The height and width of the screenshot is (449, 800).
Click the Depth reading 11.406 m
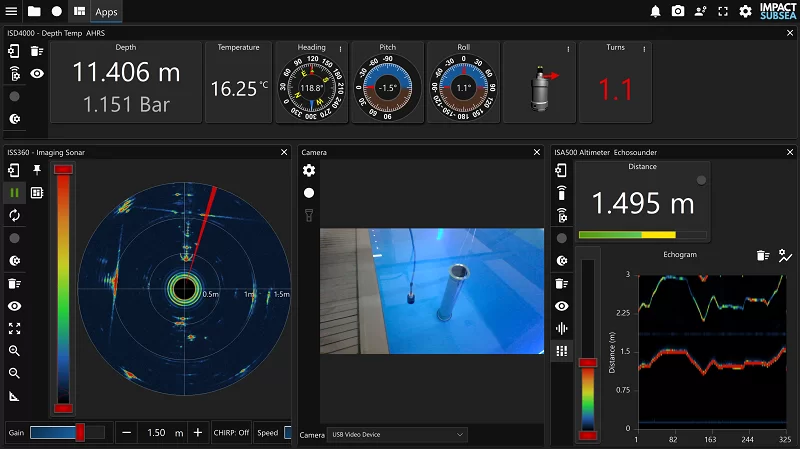[x=126, y=72]
